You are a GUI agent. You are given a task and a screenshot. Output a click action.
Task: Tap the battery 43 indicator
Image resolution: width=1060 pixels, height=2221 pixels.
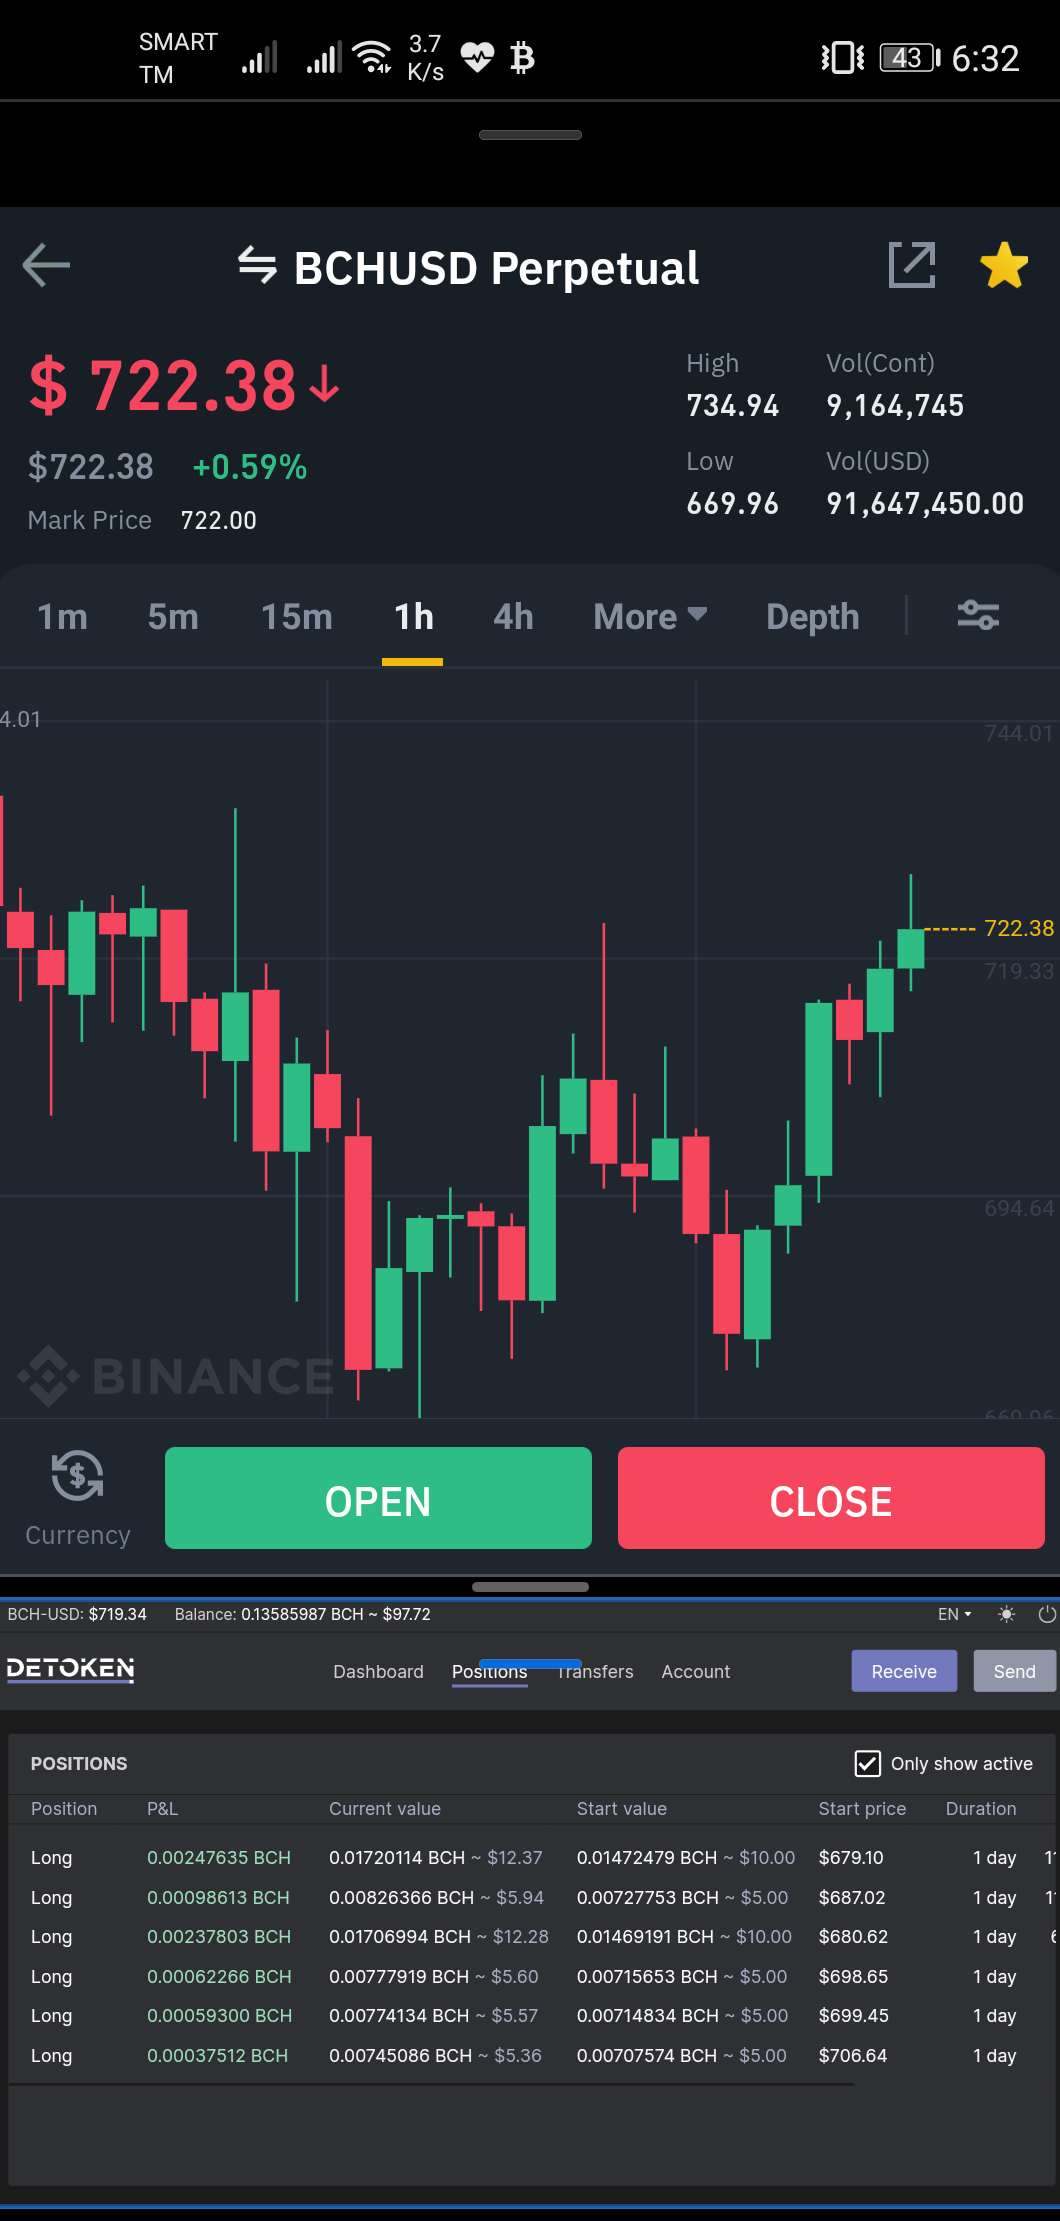[x=910, y=58]
